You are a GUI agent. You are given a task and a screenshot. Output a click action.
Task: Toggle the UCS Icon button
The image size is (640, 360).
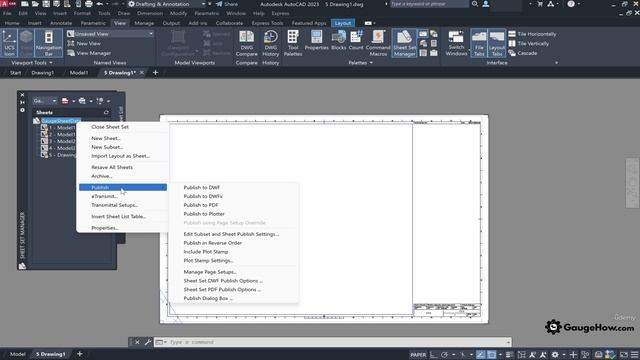pyautogui.click(x=9, y=43)
